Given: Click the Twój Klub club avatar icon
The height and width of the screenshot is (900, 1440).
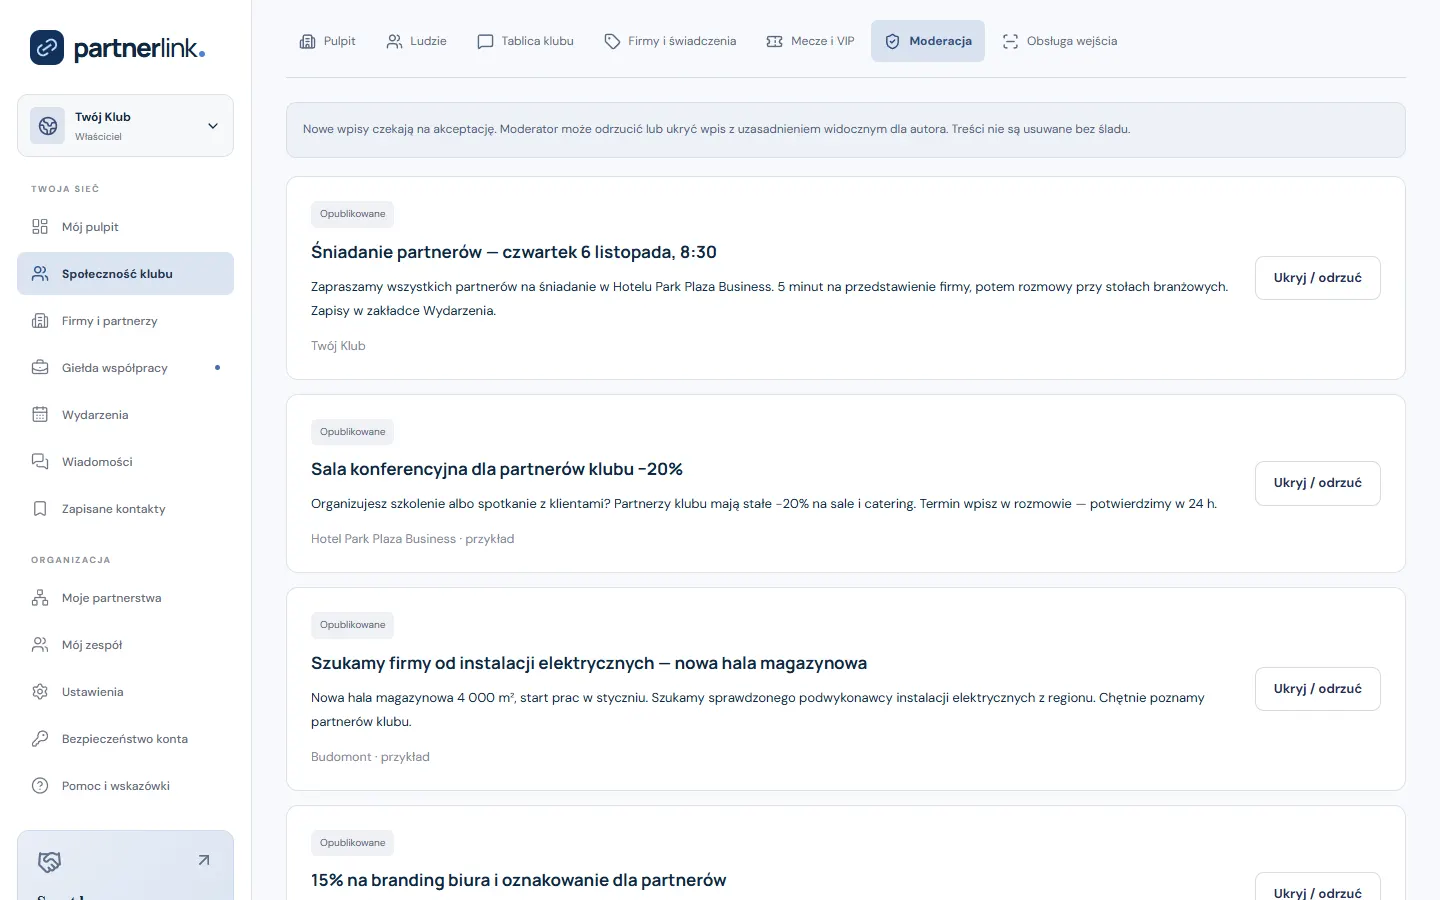Looking at the screenshot, I should (x=48, y=126).
